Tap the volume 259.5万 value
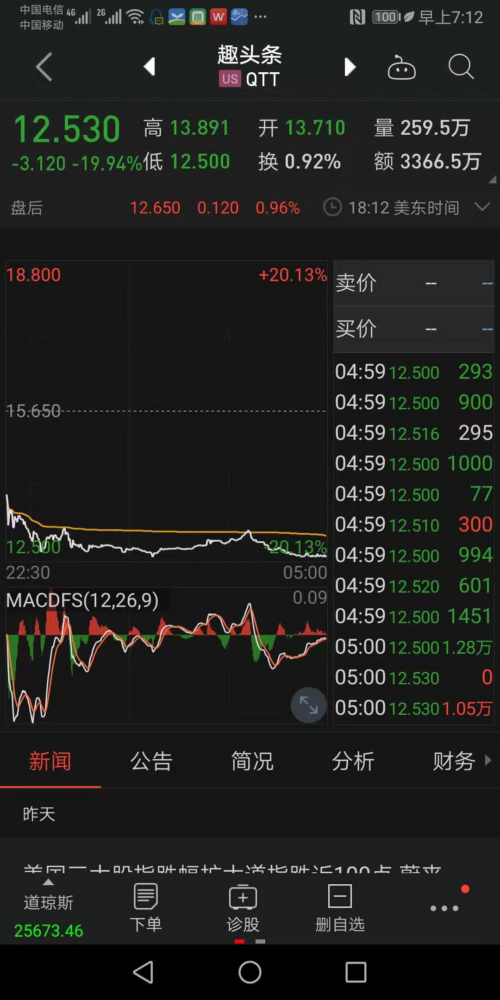 pyautogui.click(x=435, y=128)
